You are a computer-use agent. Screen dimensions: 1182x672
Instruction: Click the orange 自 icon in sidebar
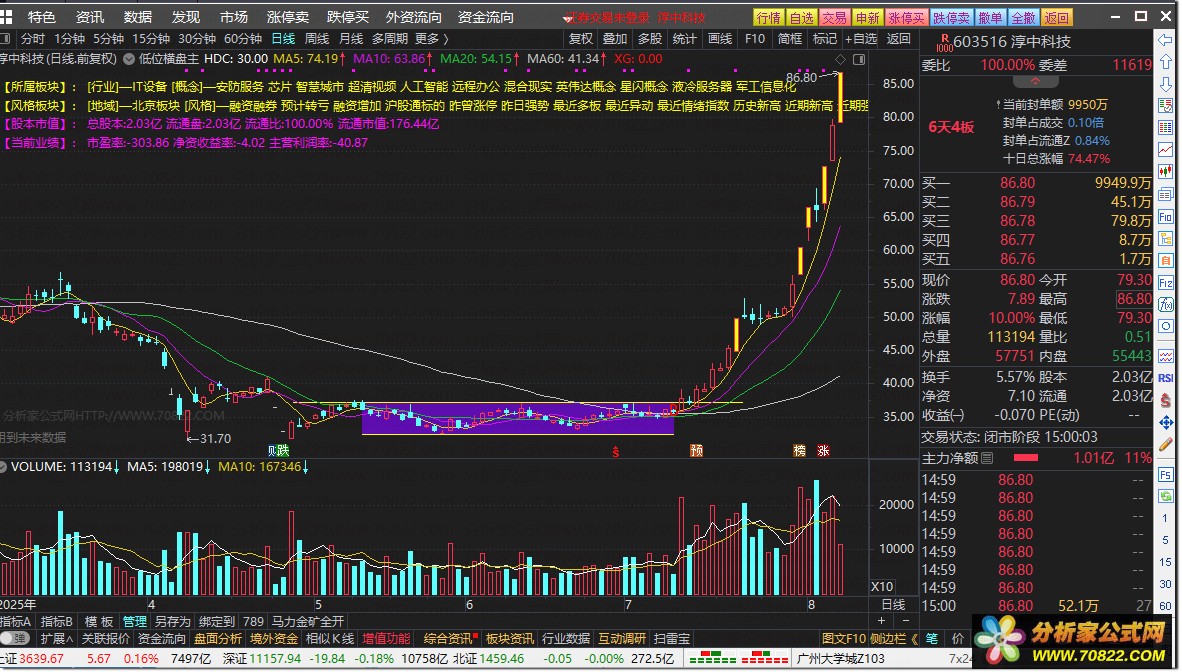pos(1165,261)
